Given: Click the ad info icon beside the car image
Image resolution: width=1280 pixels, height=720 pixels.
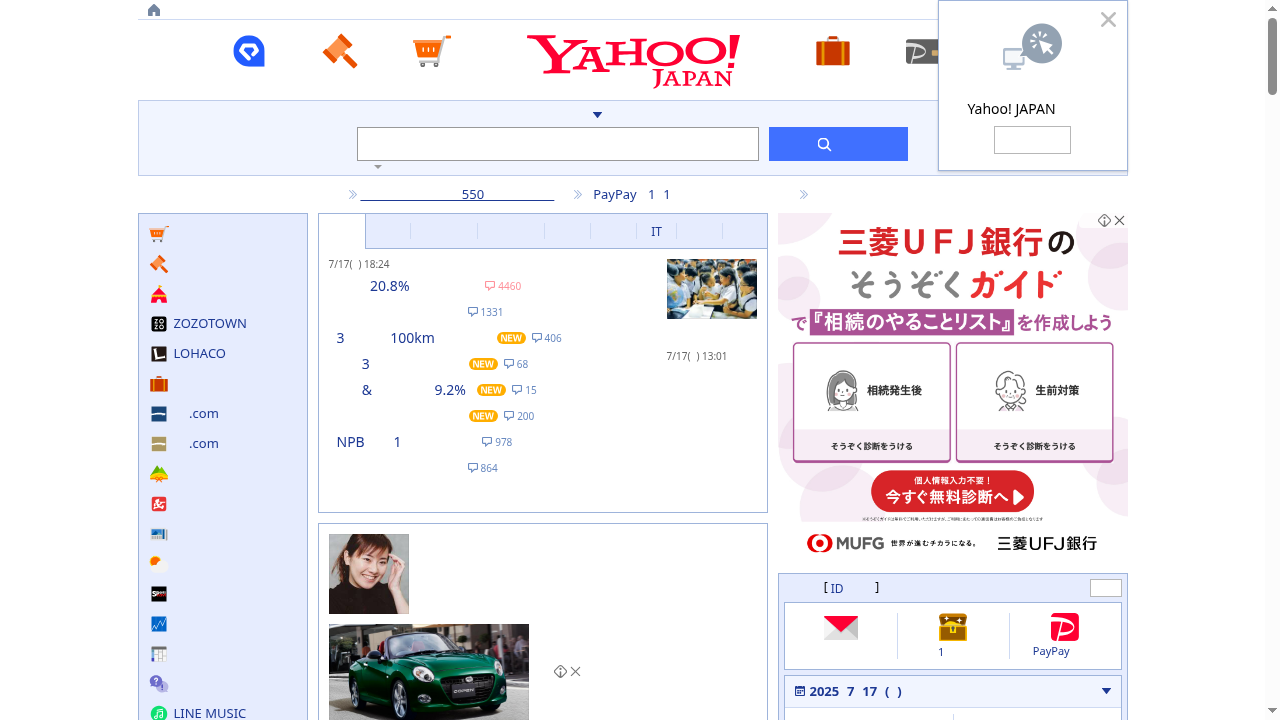Looking at the screenshot, I should pos(560,672).
